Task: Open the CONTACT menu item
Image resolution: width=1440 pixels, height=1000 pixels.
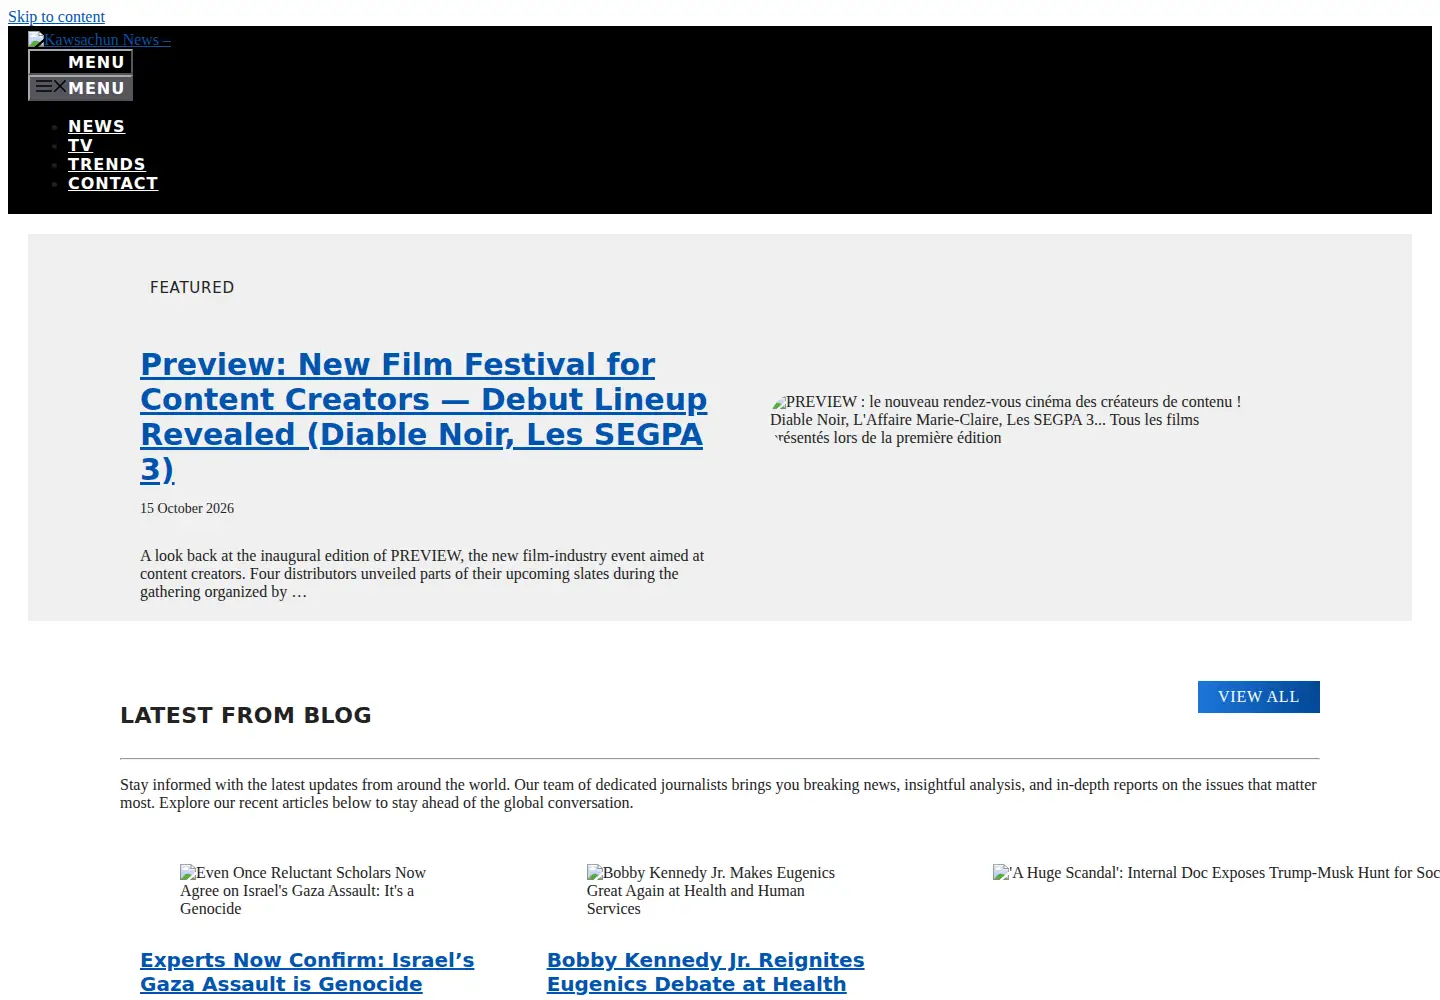Action: pyautogui.click(x=113, y=183)
